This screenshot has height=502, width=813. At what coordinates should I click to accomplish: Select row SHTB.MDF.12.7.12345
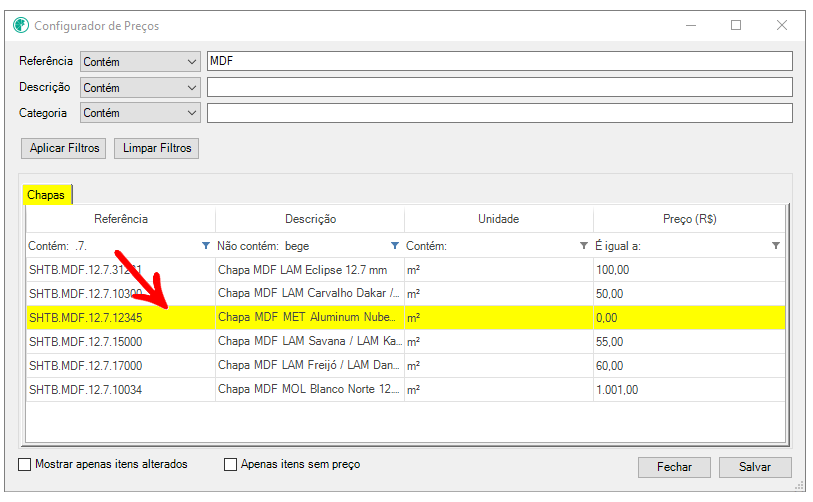click(405, 317)
